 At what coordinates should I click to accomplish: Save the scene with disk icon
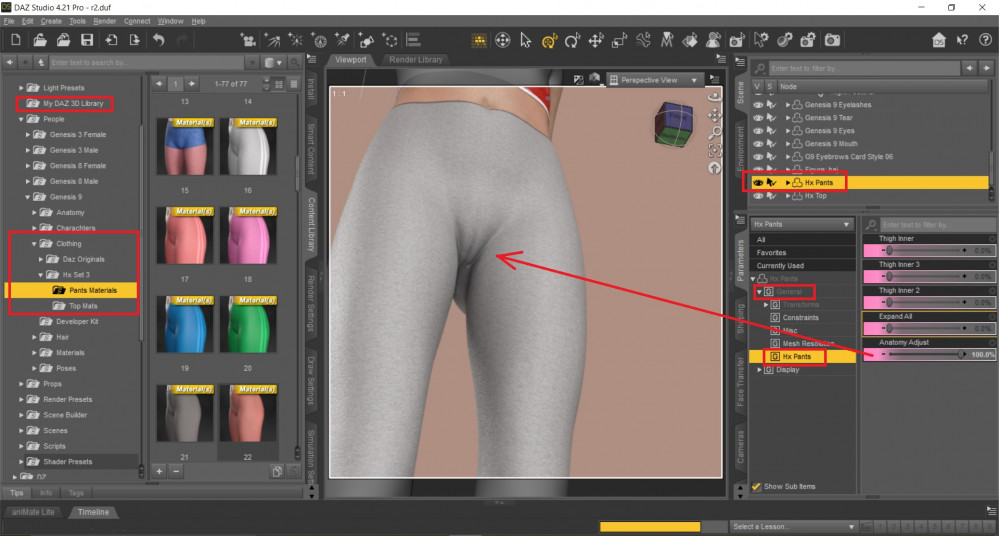(x=87, y=40)
